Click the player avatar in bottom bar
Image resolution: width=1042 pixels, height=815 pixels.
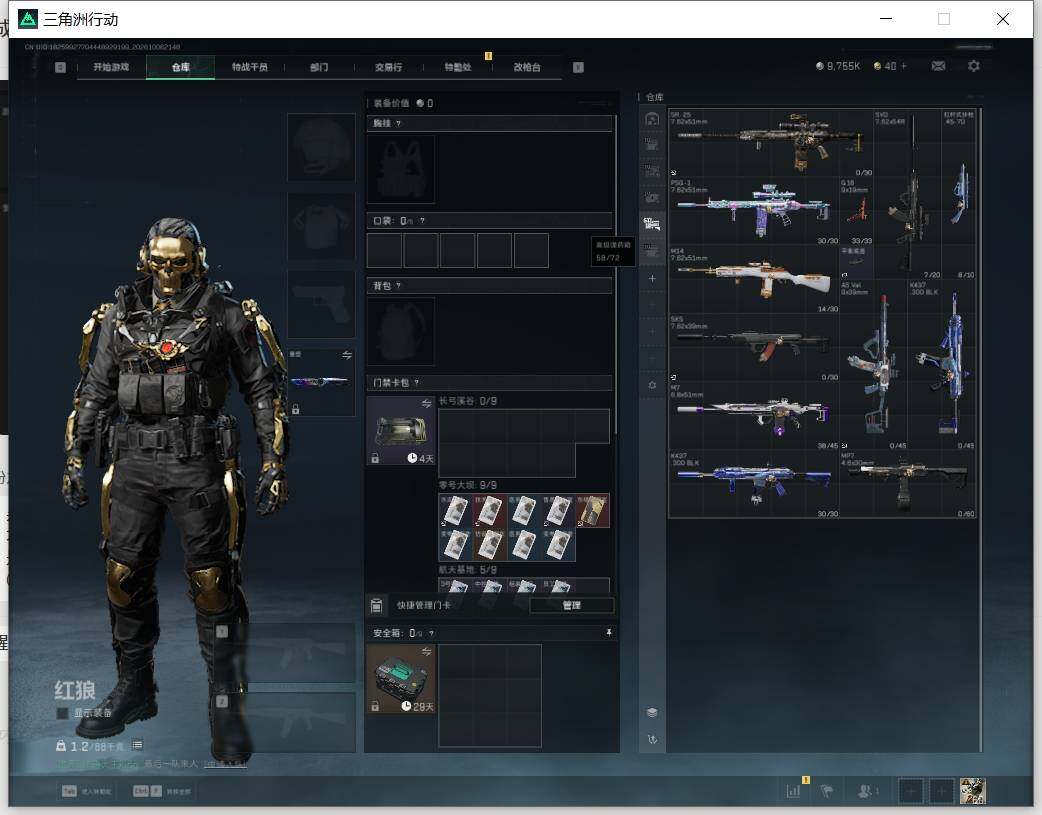(973, 791)
